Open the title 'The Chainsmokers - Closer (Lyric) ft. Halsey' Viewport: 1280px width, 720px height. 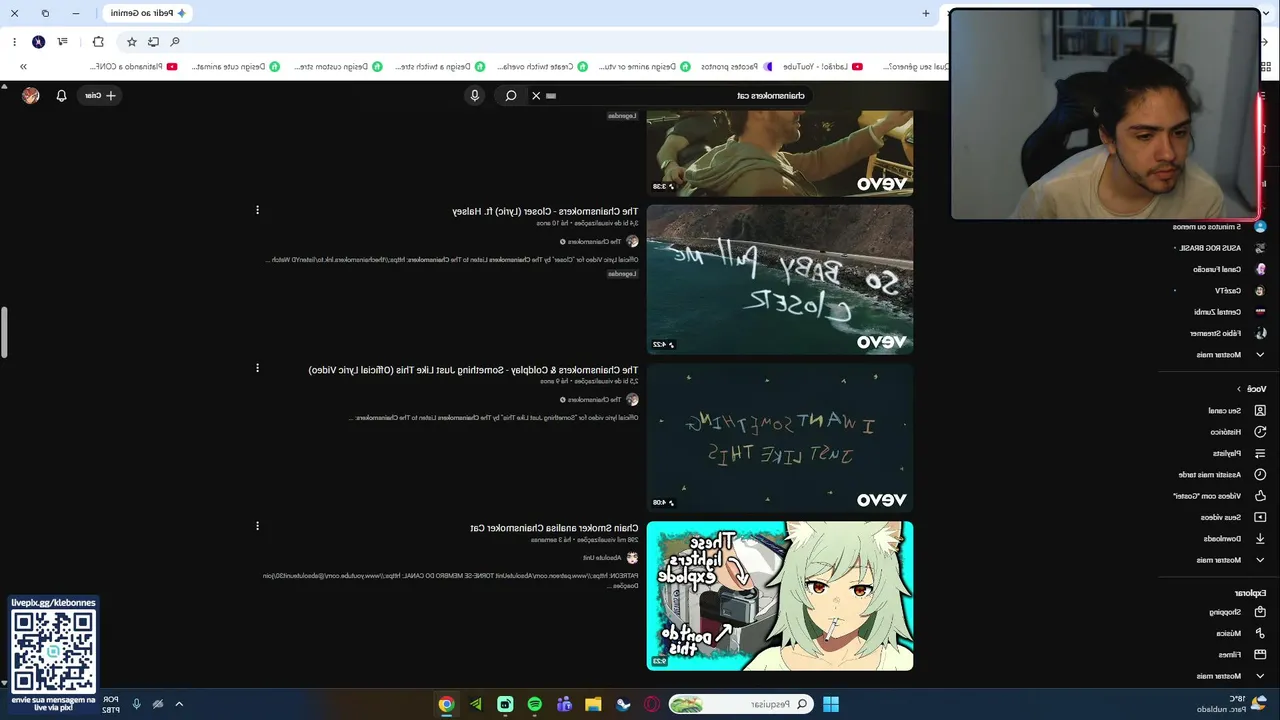(x=545, y=211)
